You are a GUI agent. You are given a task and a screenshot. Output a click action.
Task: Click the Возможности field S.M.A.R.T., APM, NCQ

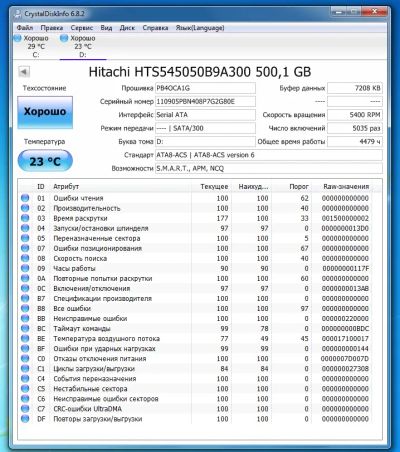(x=269, y=168)
